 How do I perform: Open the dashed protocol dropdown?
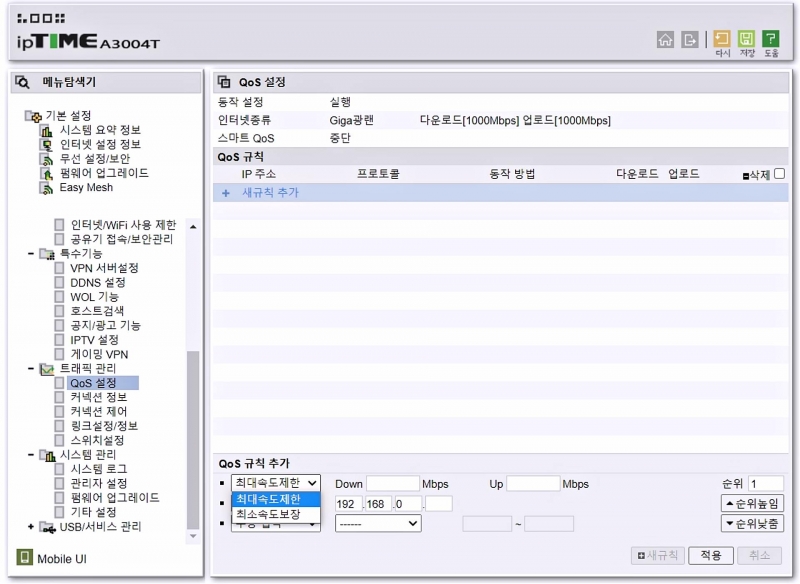377,523
